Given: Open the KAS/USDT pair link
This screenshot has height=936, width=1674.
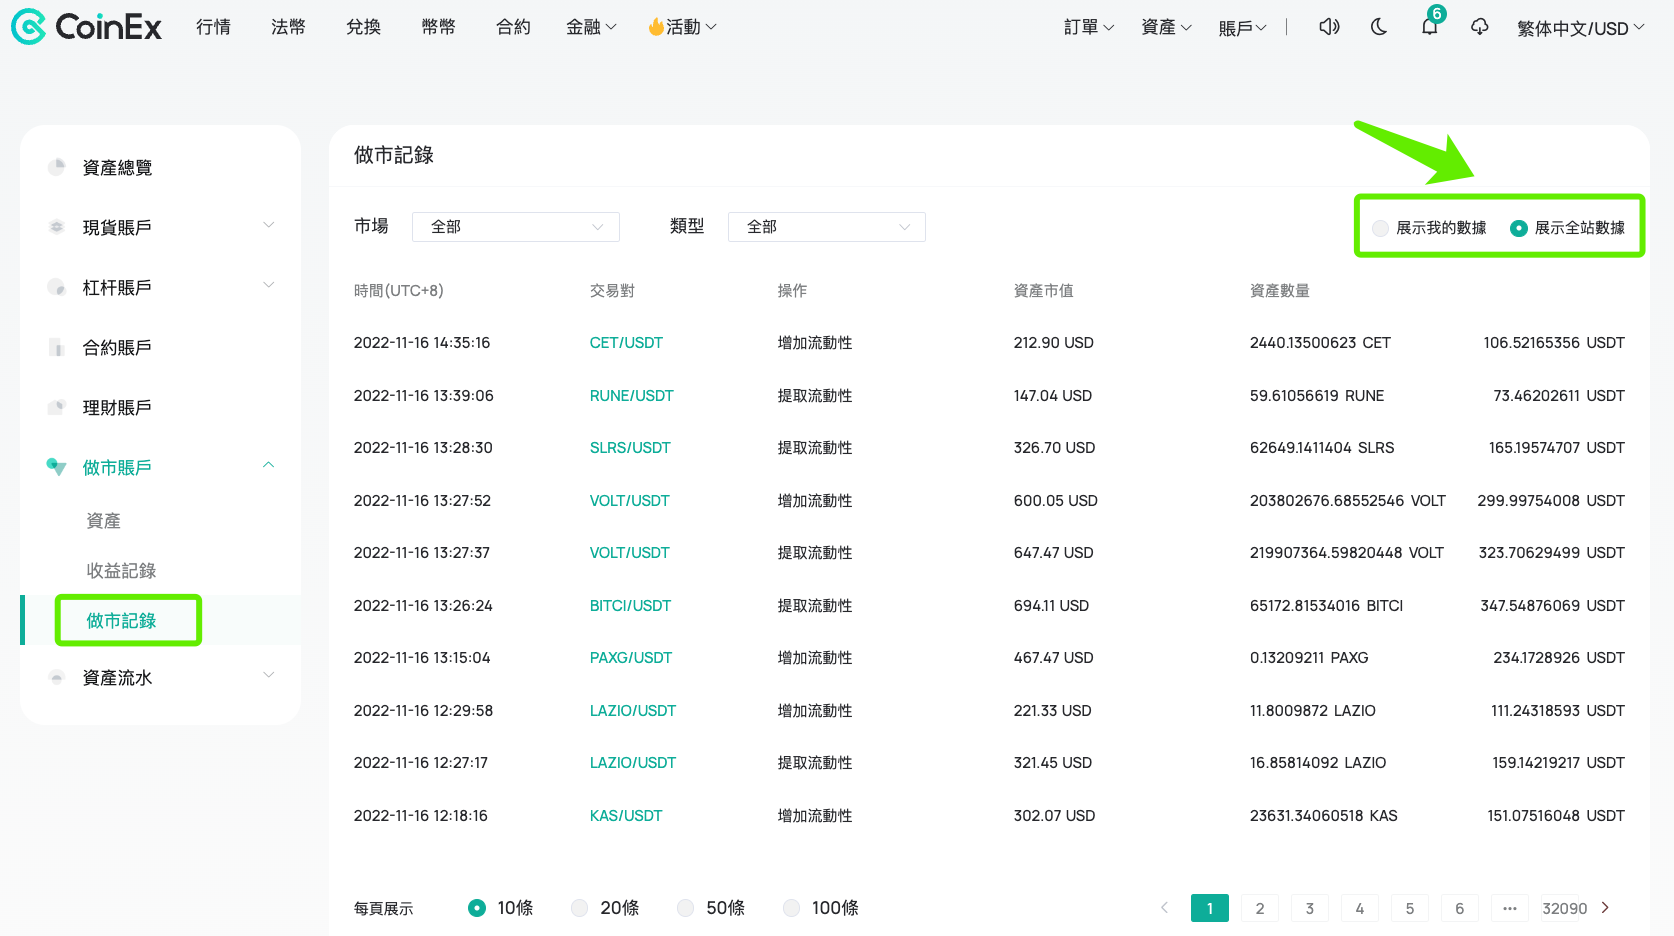Looking at the screenshot, I should [626, 816].
